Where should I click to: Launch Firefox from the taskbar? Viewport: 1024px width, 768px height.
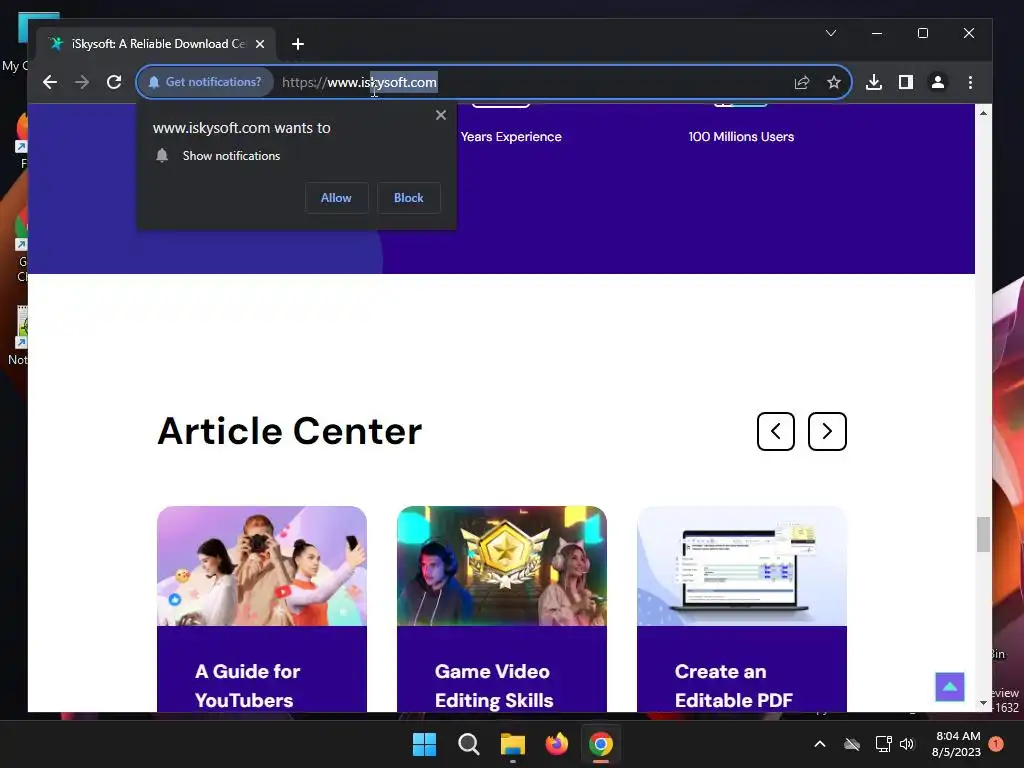coord(556,744)
